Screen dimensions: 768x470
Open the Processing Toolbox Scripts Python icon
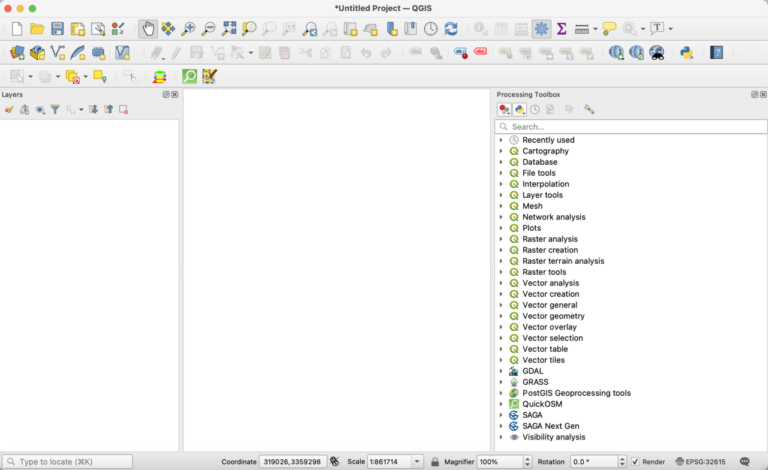[x=520, y=110]
